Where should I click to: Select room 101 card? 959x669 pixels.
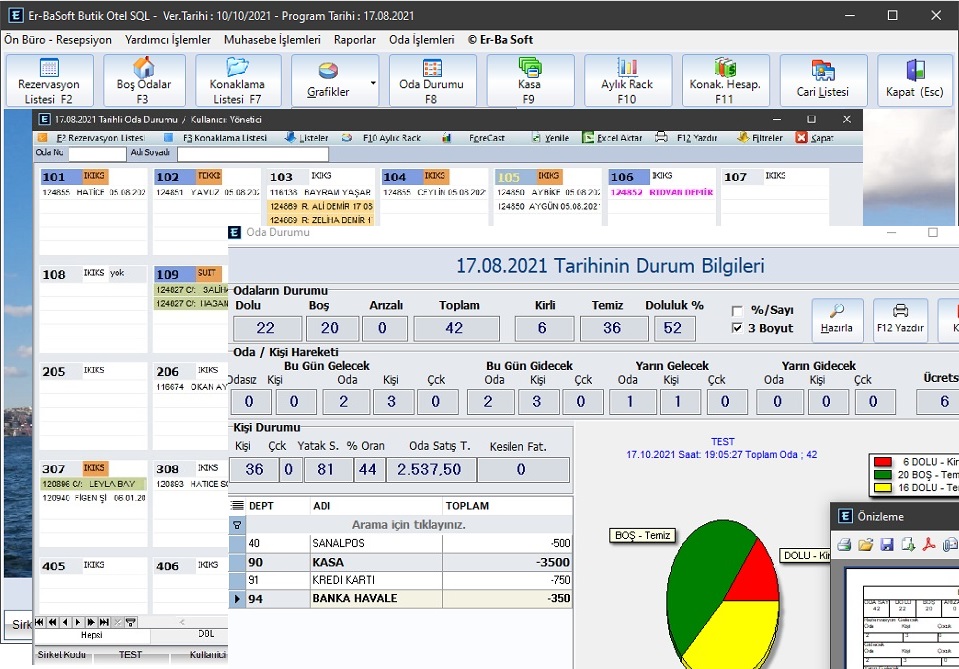point(93,211)
